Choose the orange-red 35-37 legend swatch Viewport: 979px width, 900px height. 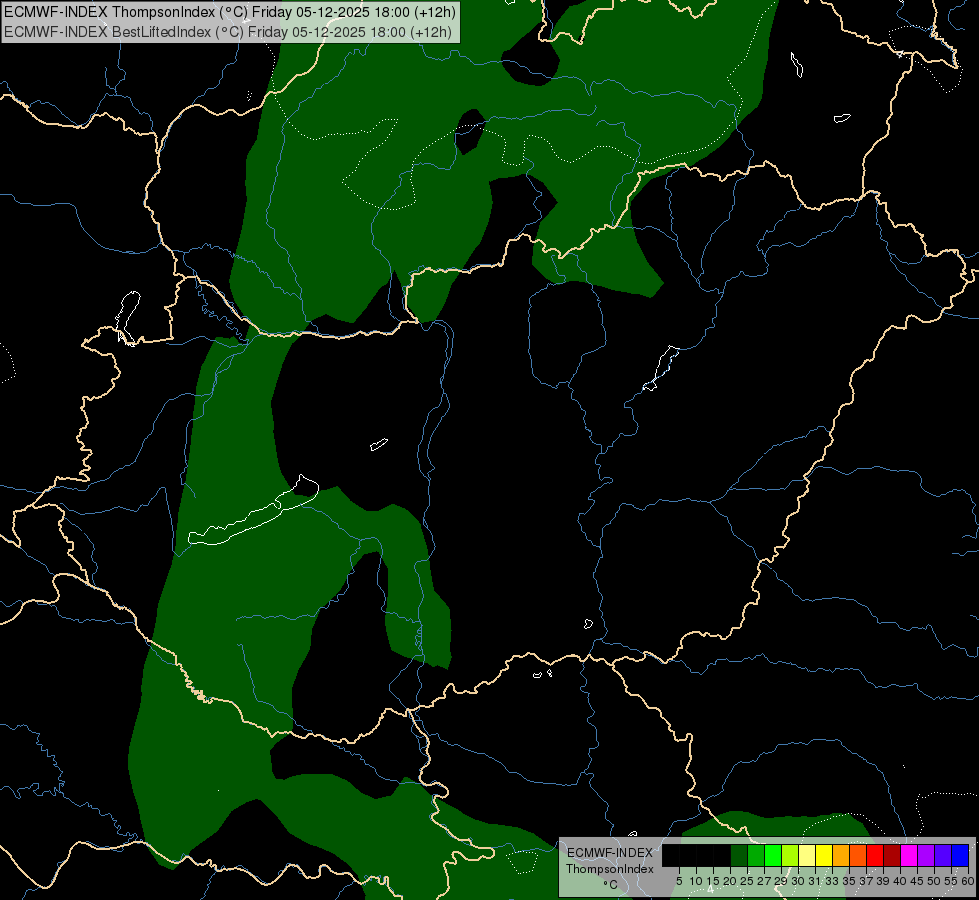click(858, 855)
